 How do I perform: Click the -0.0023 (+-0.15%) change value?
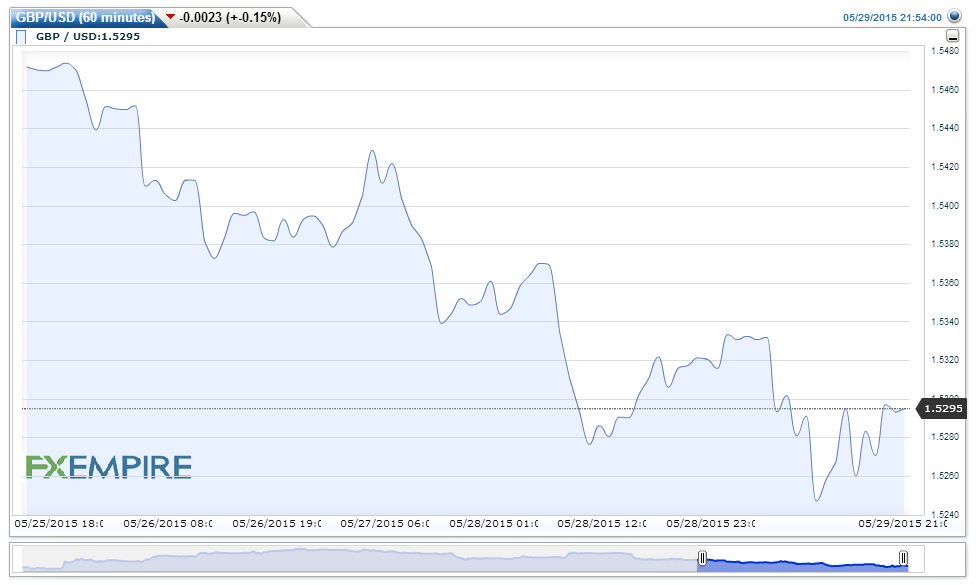[230, 17]
